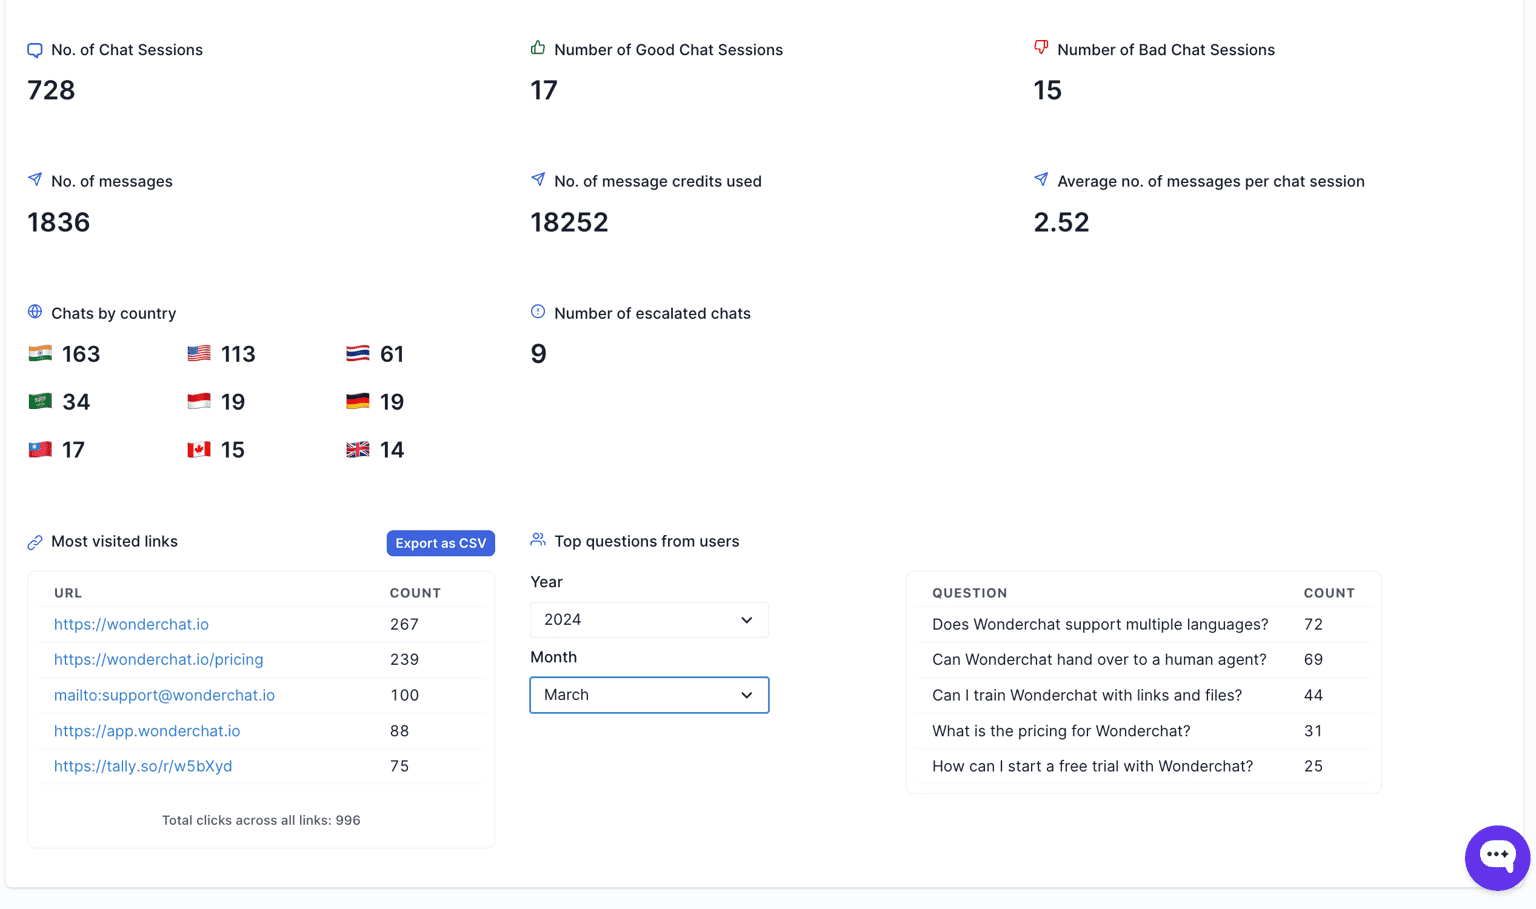Image resolution: width=1536 pixels, height=909 pixels.
Task: Click the UK flag with 14 chats
Action: point(358,449)
